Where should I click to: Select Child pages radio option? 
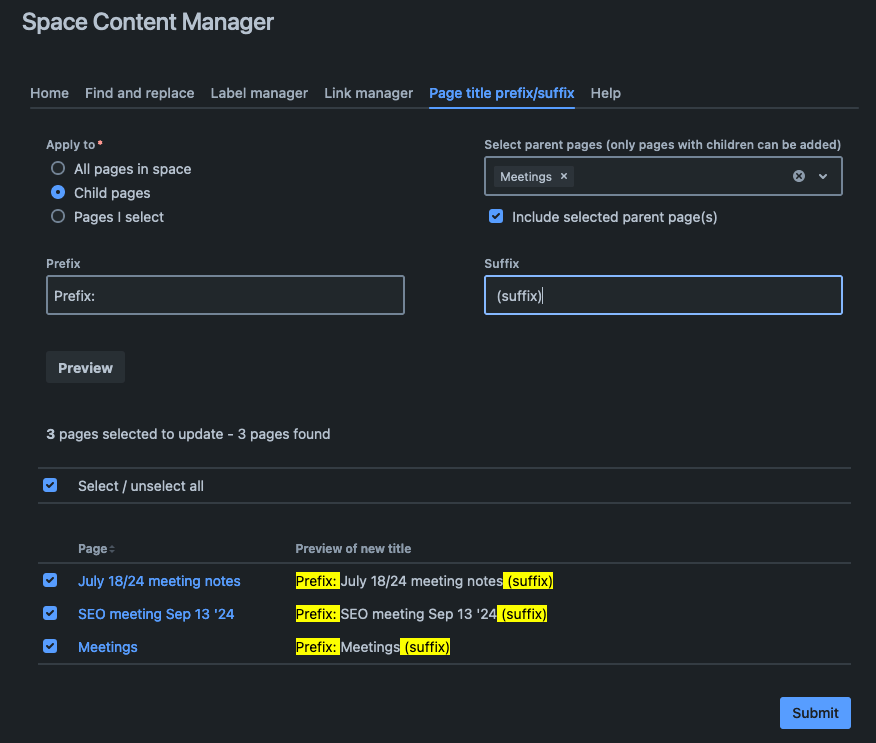58,192
